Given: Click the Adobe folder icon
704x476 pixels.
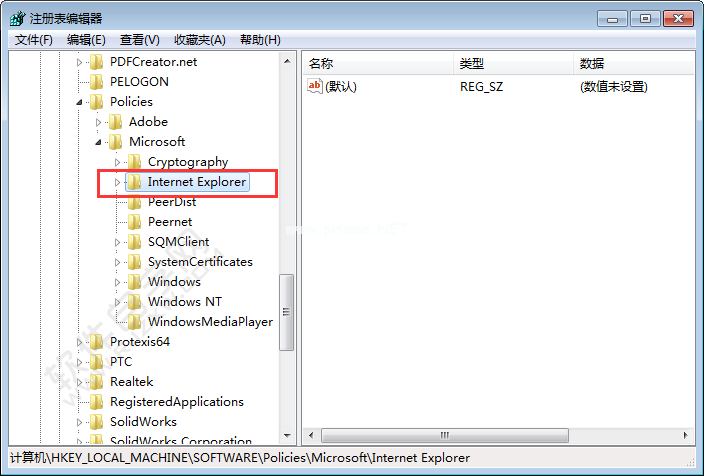Looking at the screenshot, I should (115, 122).
